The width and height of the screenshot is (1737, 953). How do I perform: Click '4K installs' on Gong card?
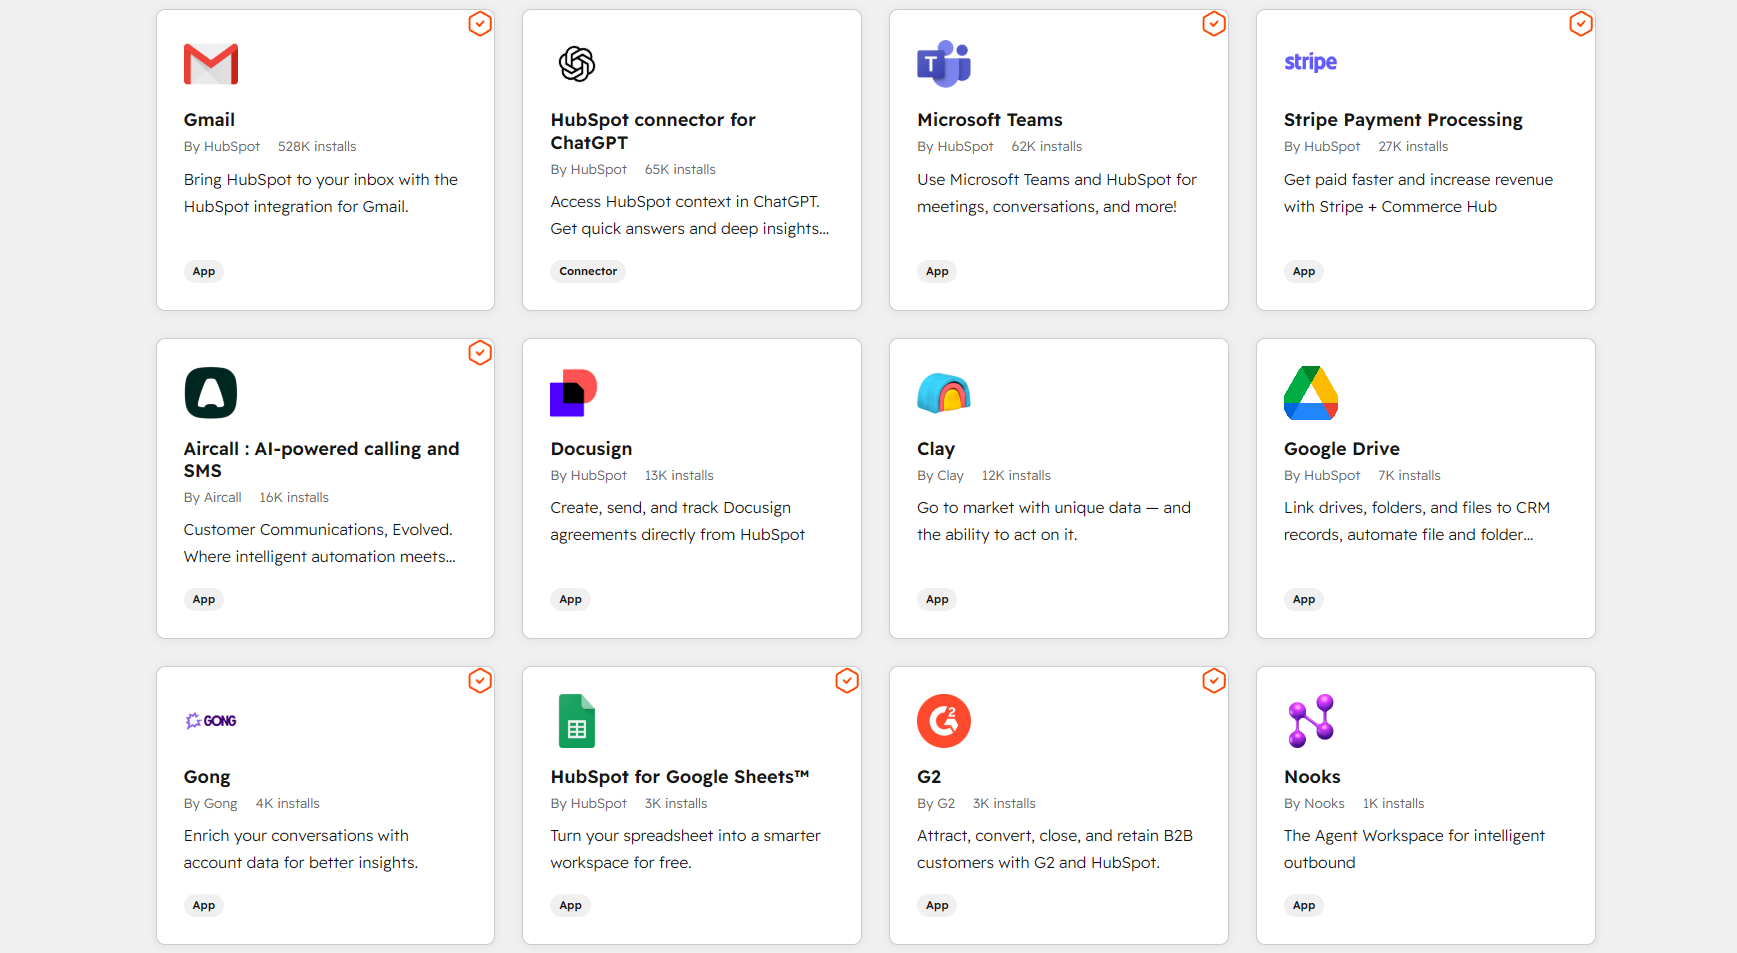tap(287, 803)
